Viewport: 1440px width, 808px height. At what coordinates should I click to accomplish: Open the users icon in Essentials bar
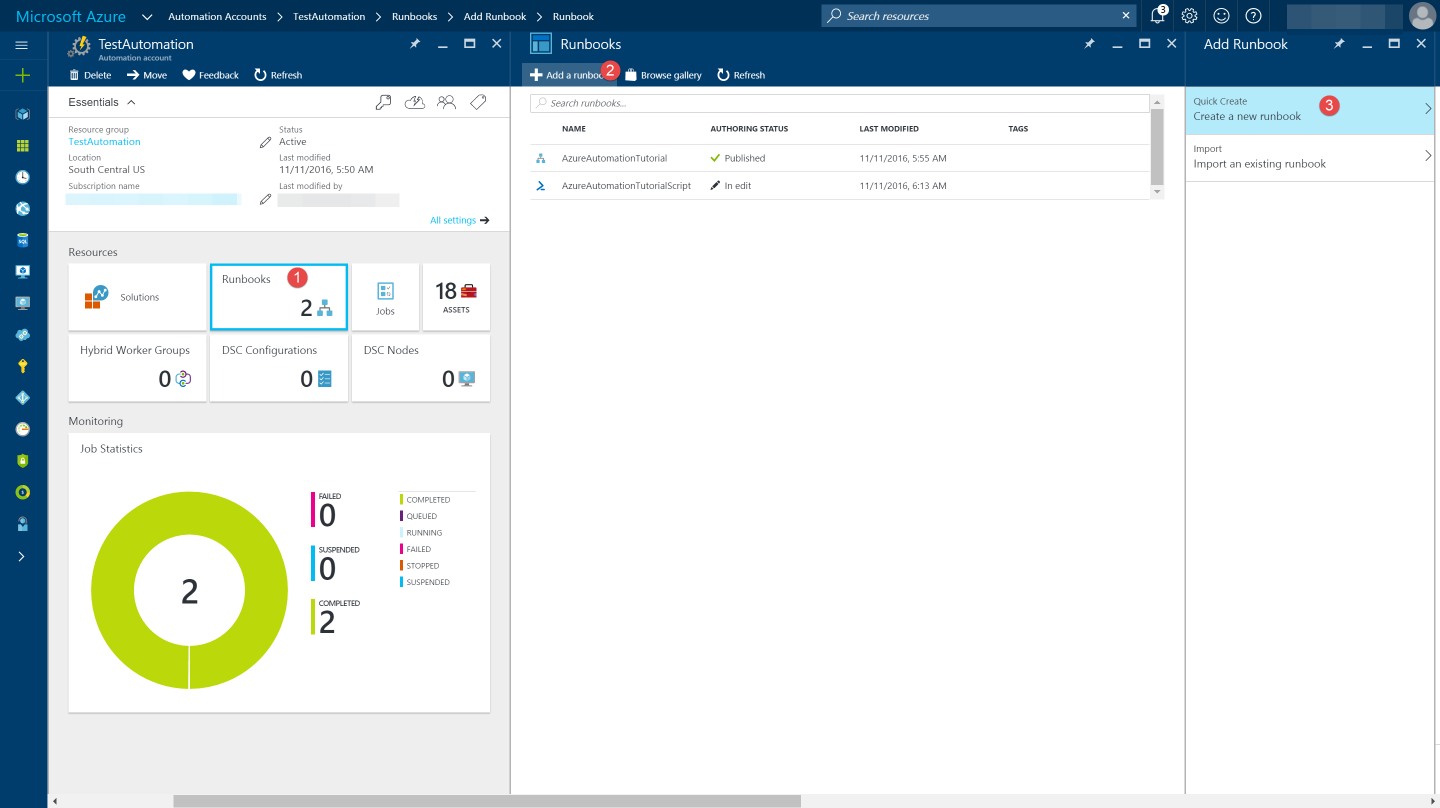[x=447, y=102]
